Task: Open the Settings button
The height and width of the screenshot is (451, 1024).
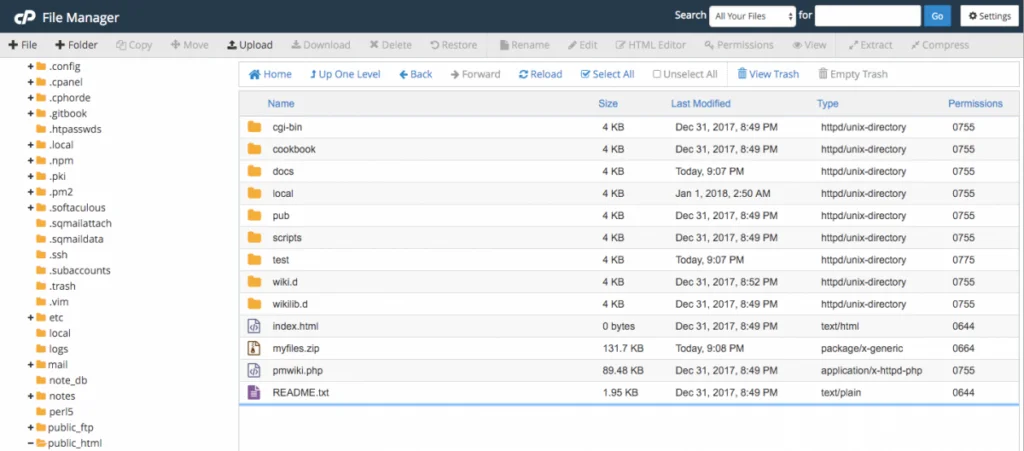Action: pyautogui.click(x=989, y=16)
